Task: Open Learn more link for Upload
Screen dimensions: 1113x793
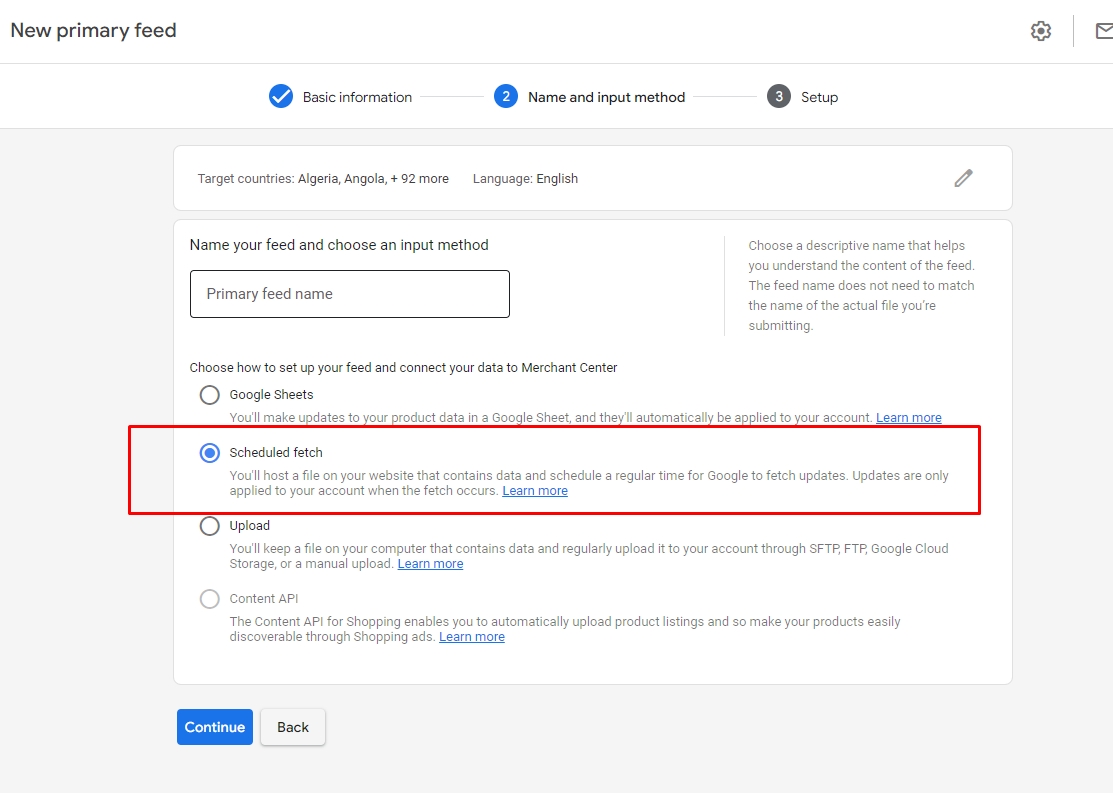Action: tap(430, 564)
